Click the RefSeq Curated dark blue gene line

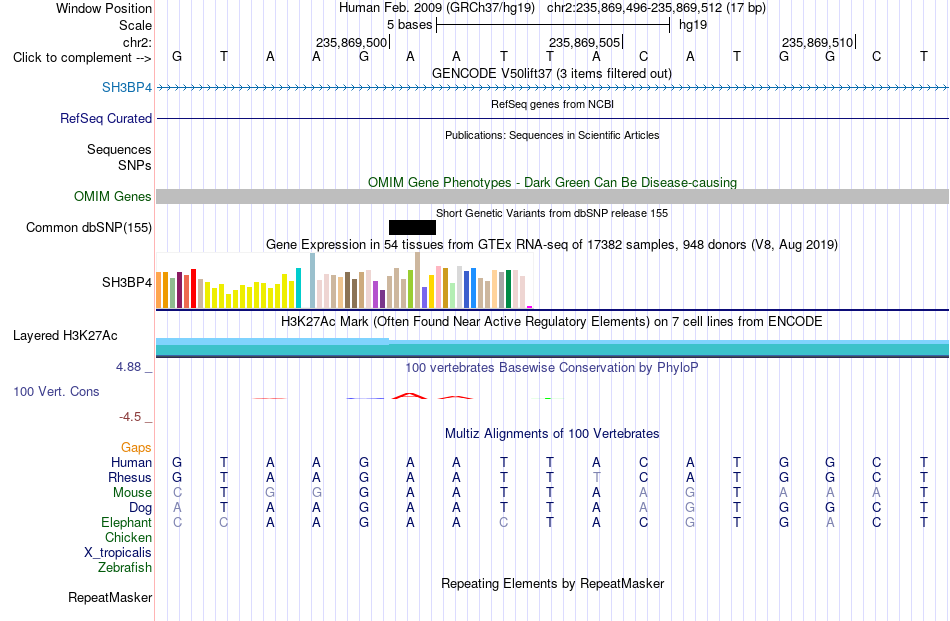[x=553, y=118]
